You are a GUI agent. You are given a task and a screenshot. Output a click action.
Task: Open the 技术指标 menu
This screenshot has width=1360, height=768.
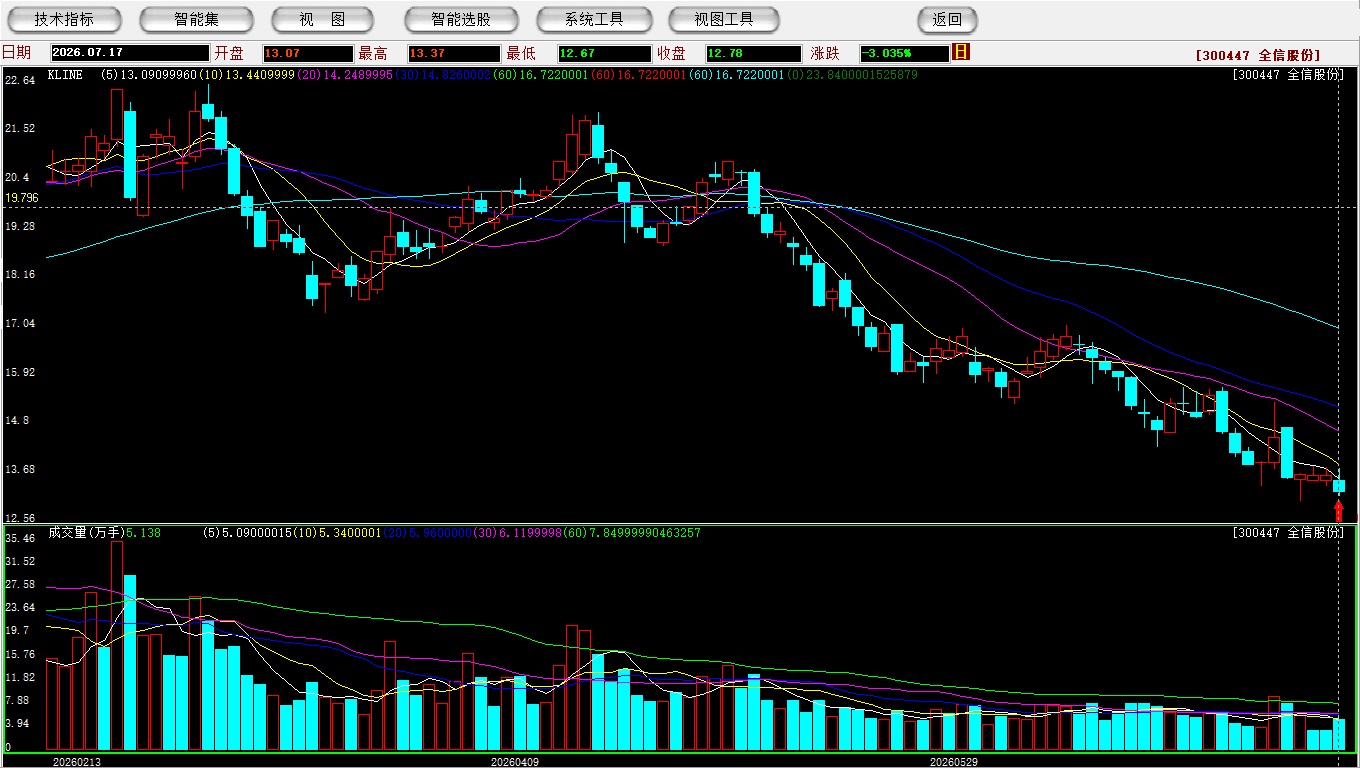tap(64, 20)
